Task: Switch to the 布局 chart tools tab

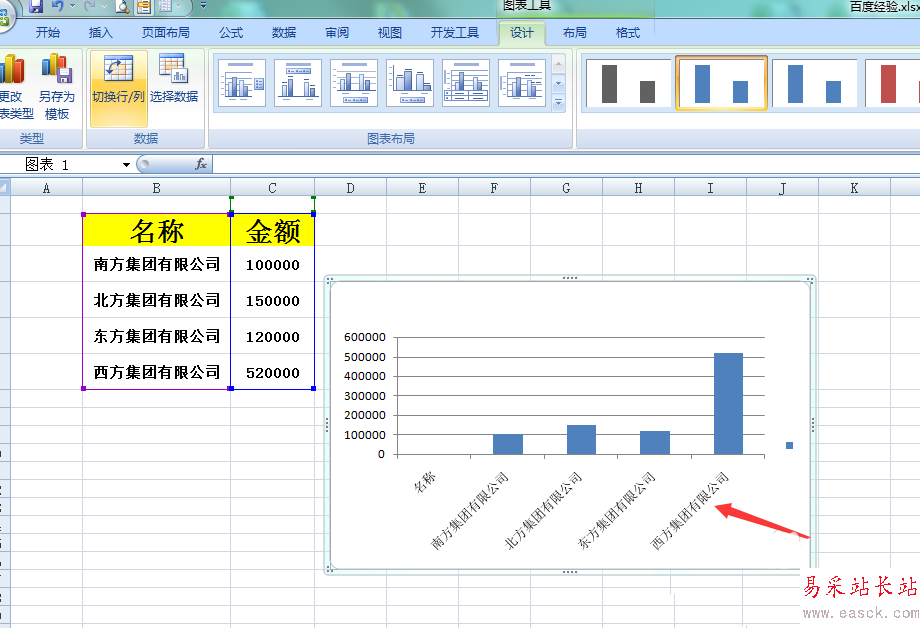Action: tap(574, 33)
